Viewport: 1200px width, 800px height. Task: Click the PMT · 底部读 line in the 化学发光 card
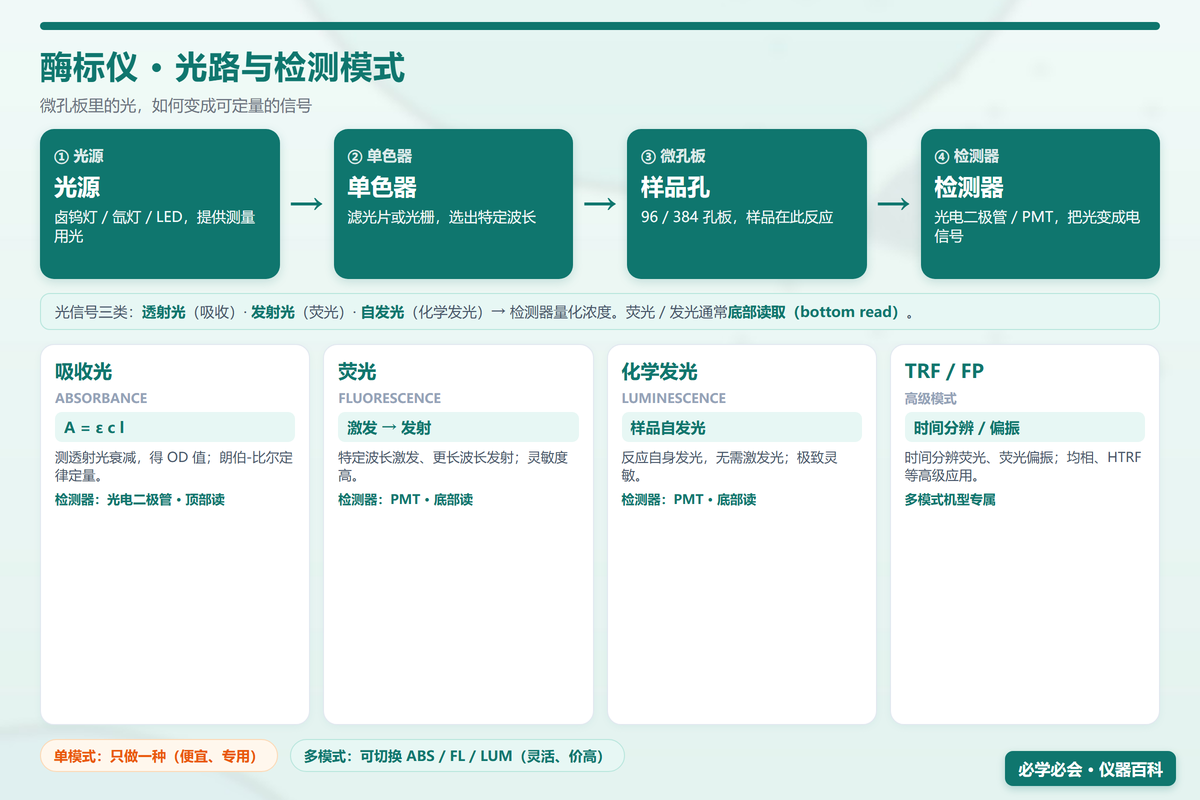688,499
